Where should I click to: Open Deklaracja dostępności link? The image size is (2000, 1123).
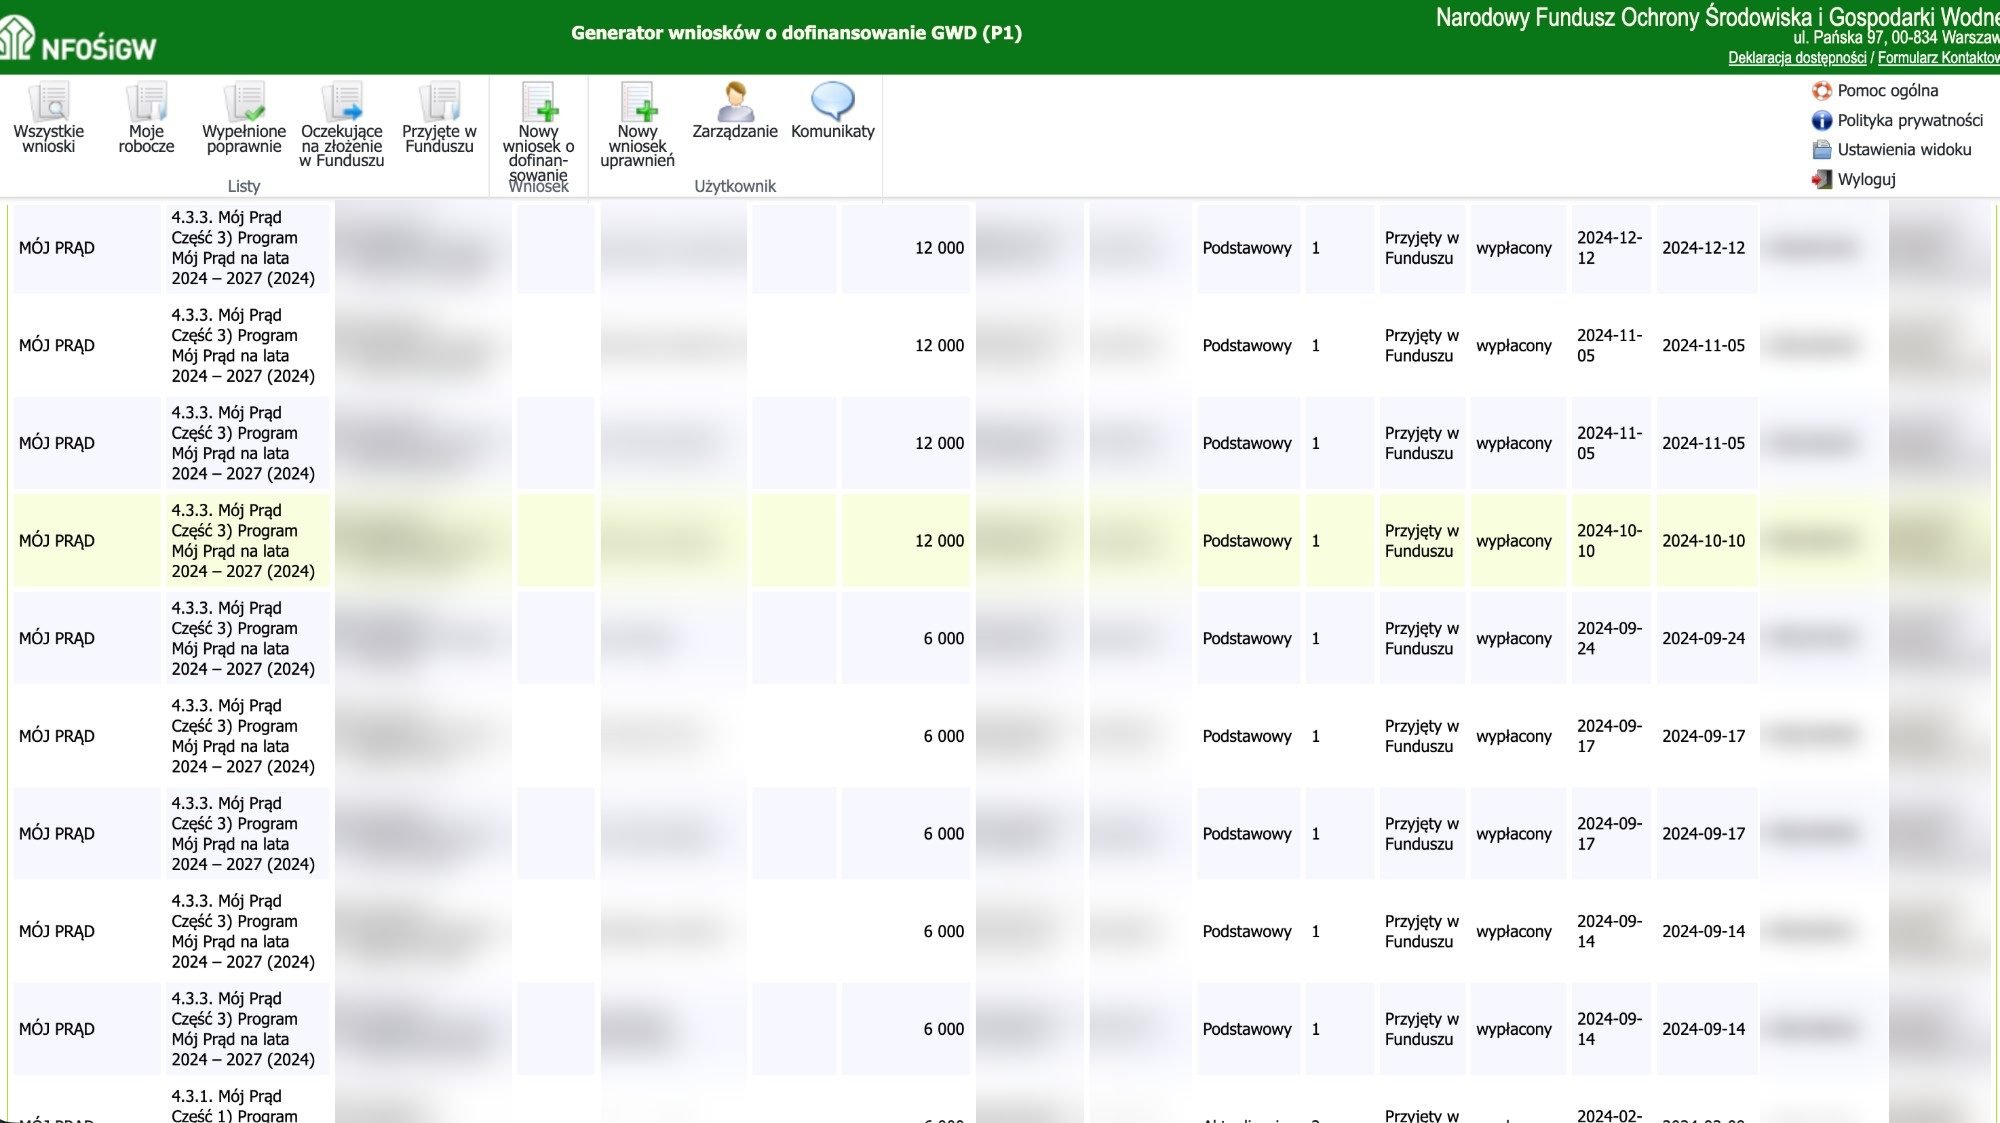[x=1797, y=58]
